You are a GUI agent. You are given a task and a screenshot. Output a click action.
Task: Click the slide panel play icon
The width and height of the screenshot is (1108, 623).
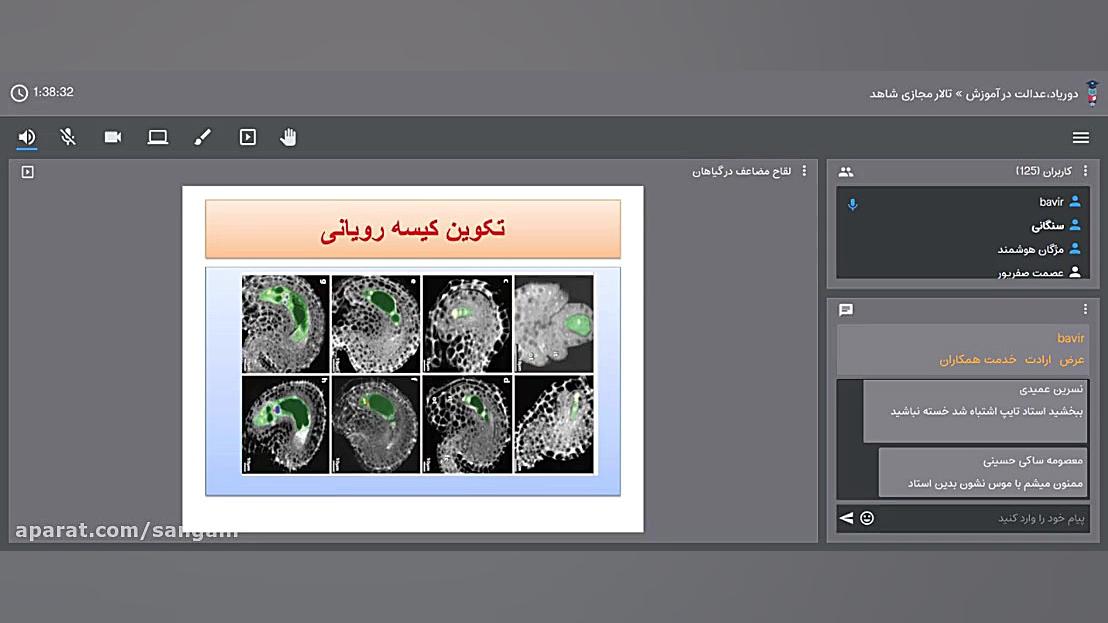coord(28,172)
